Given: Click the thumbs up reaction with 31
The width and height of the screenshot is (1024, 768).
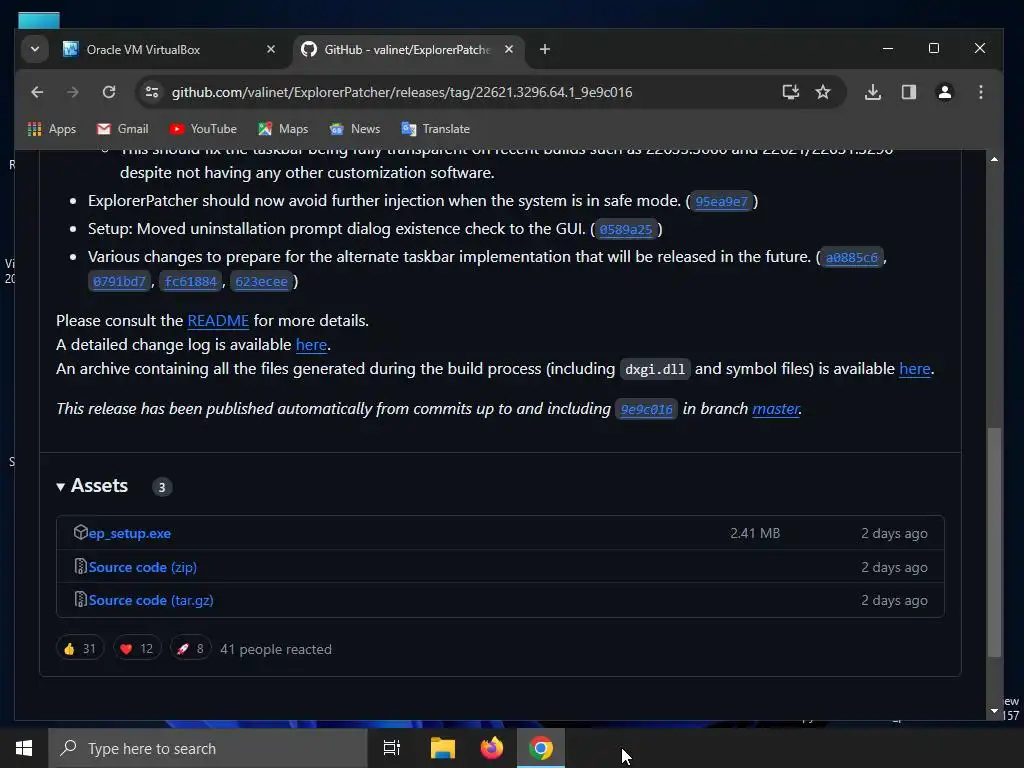Looking at the screenshot, I should click(x=80, y=648).
